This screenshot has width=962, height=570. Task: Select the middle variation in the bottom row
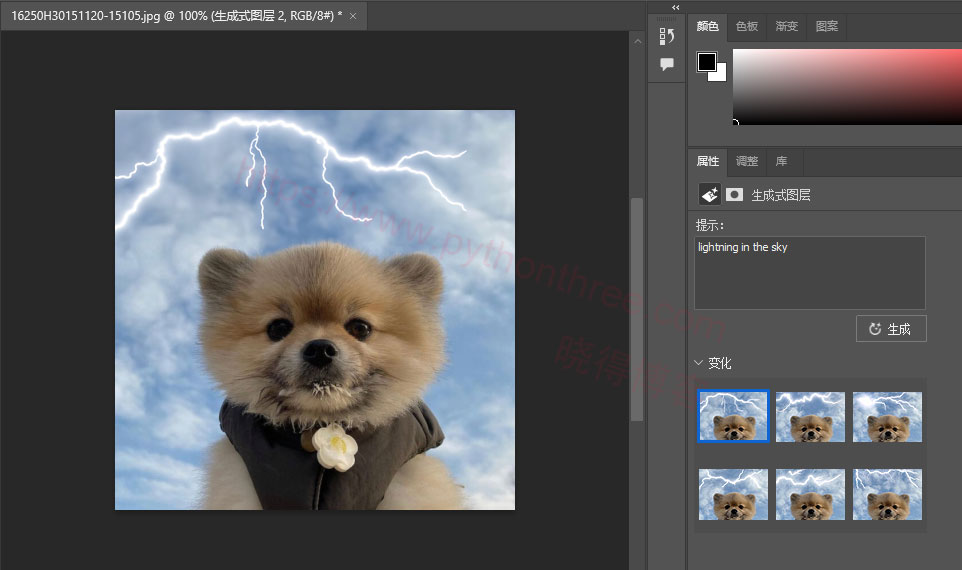click(810, 495)
